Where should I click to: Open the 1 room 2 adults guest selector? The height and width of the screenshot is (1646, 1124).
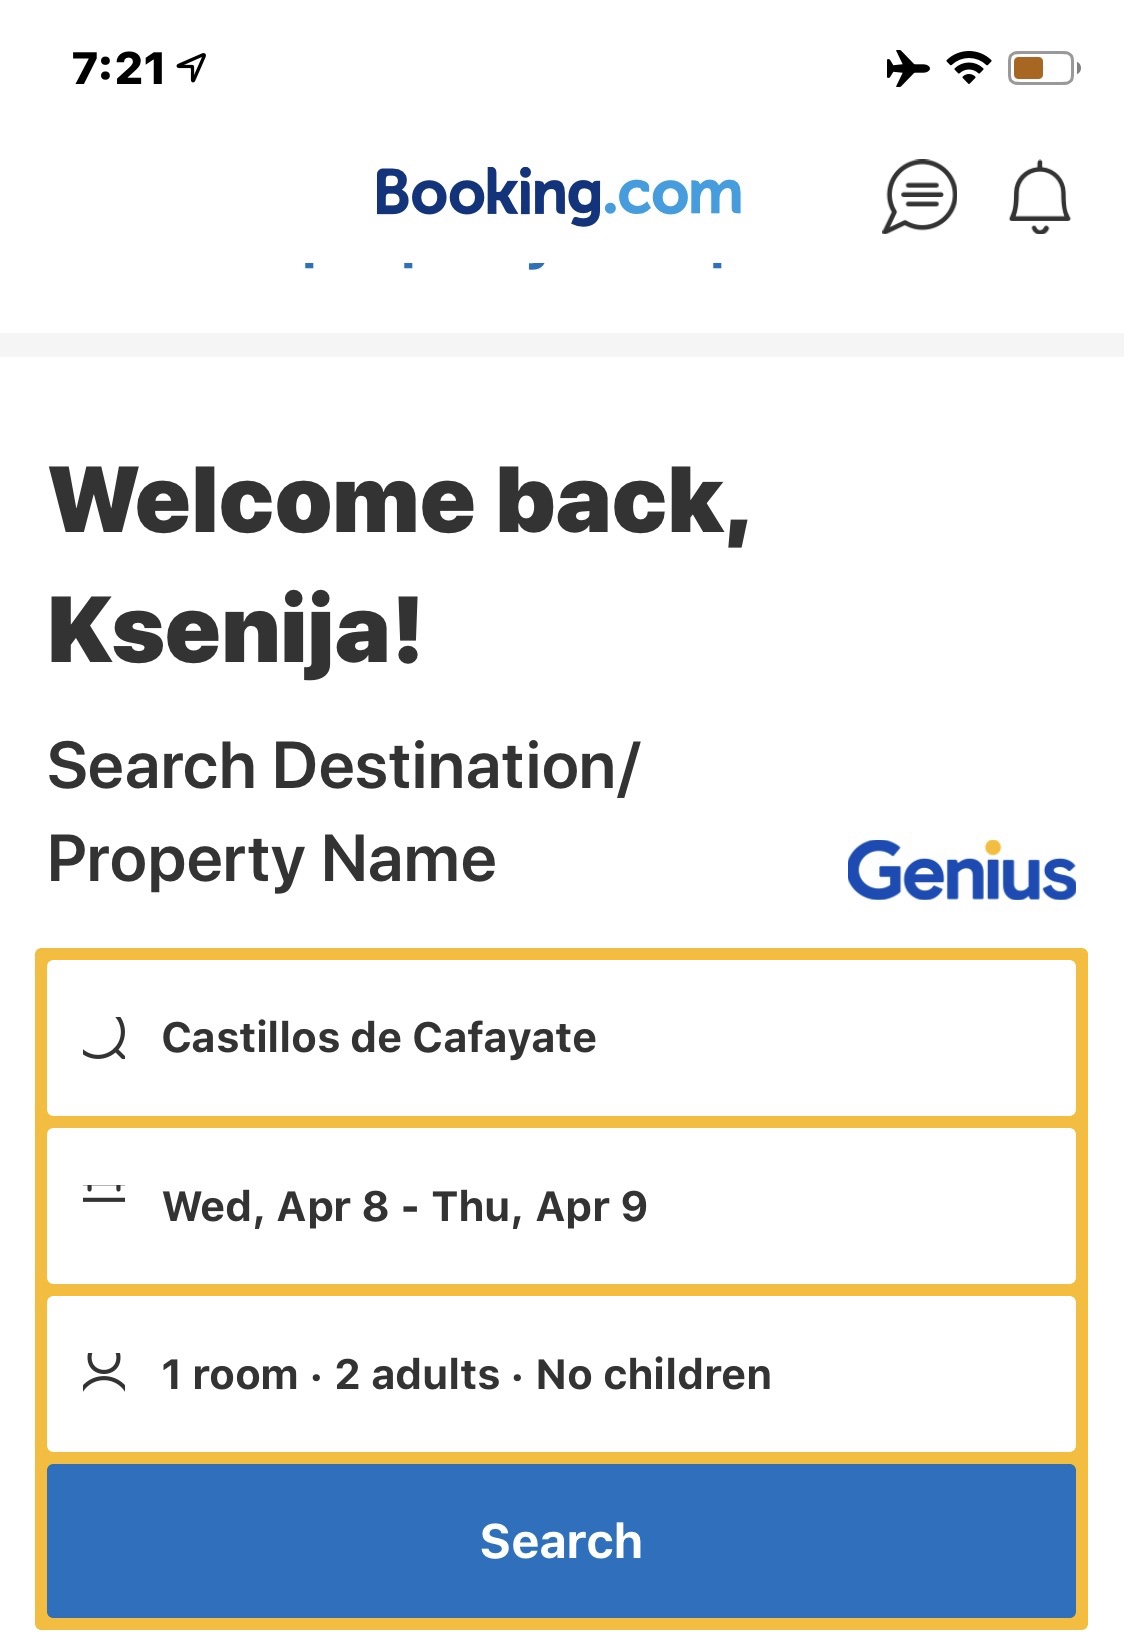pyautogui.click(x=560, y=1374)
